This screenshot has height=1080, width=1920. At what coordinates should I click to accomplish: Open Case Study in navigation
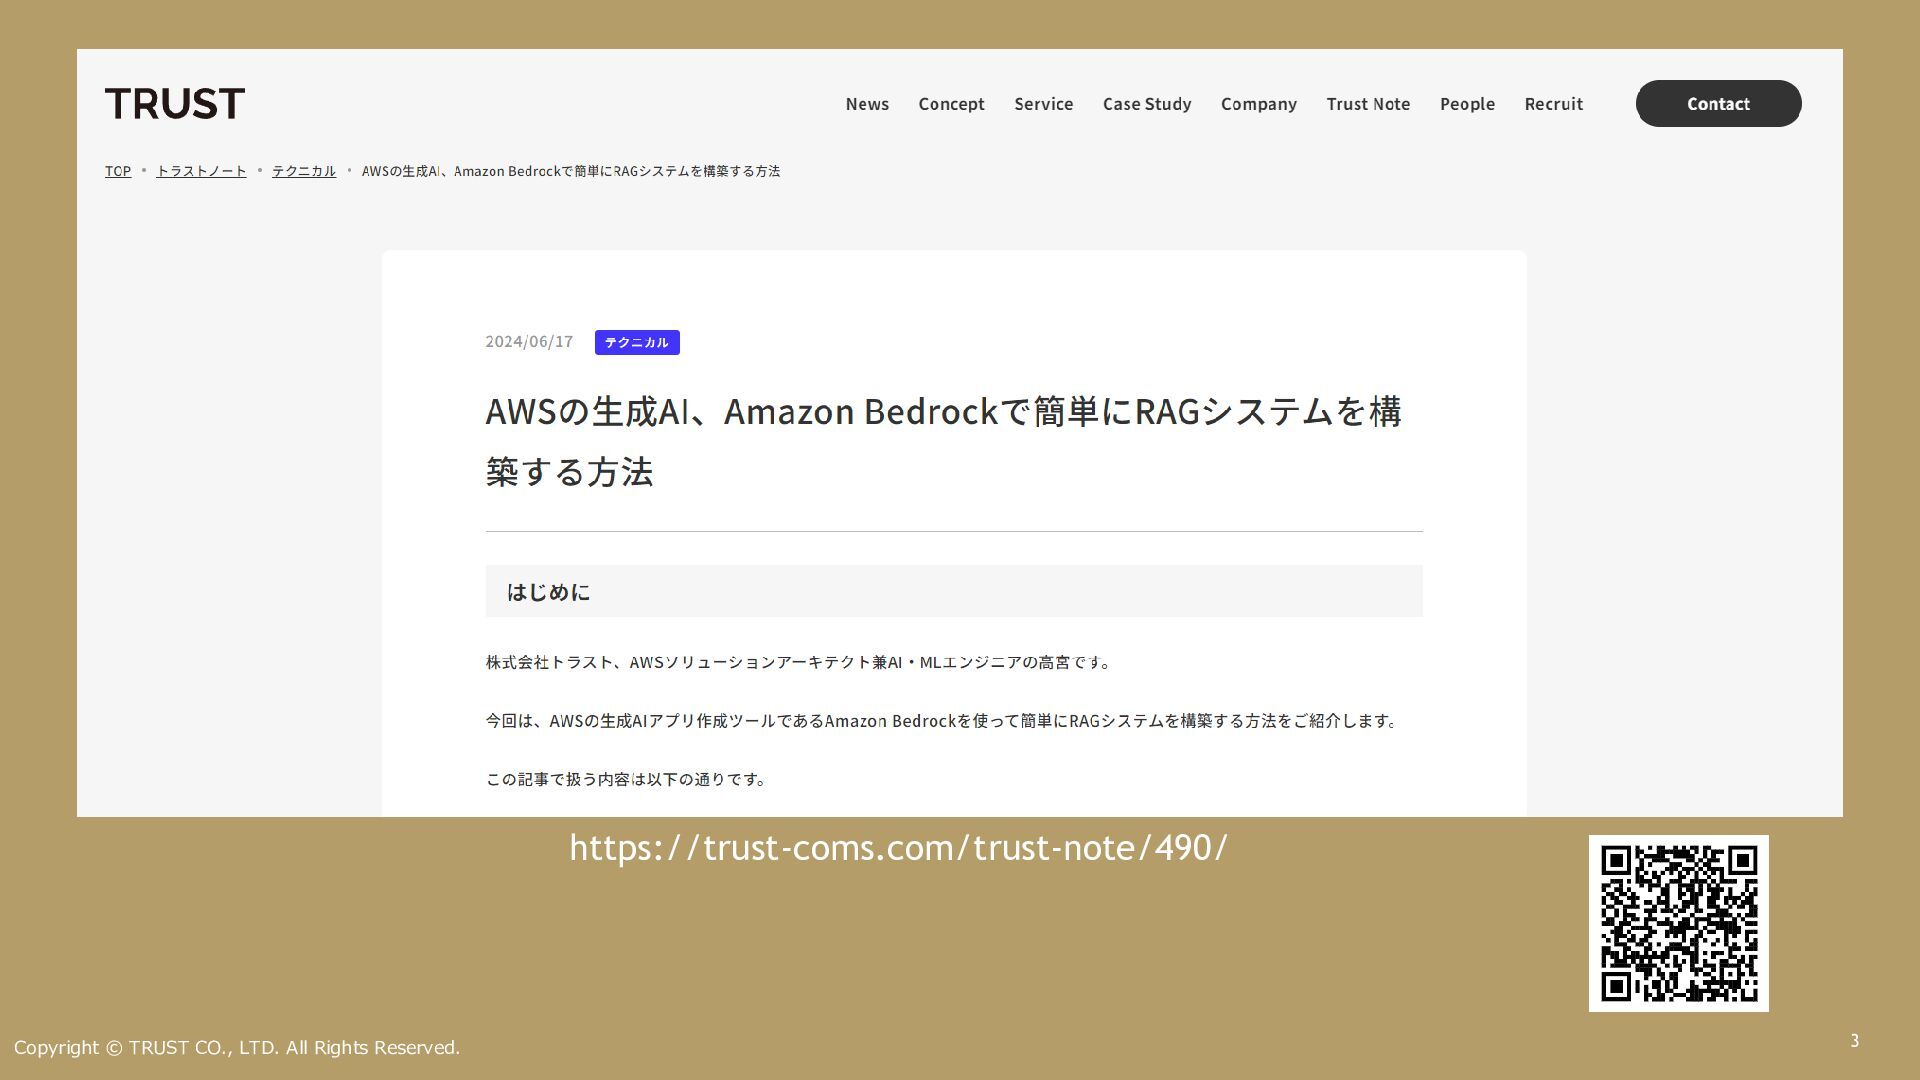point(1147,104)
